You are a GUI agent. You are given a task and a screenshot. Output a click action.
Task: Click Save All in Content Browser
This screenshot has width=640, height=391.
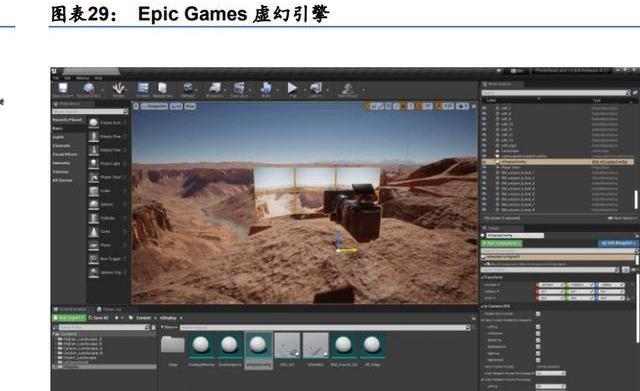(99, 318)
